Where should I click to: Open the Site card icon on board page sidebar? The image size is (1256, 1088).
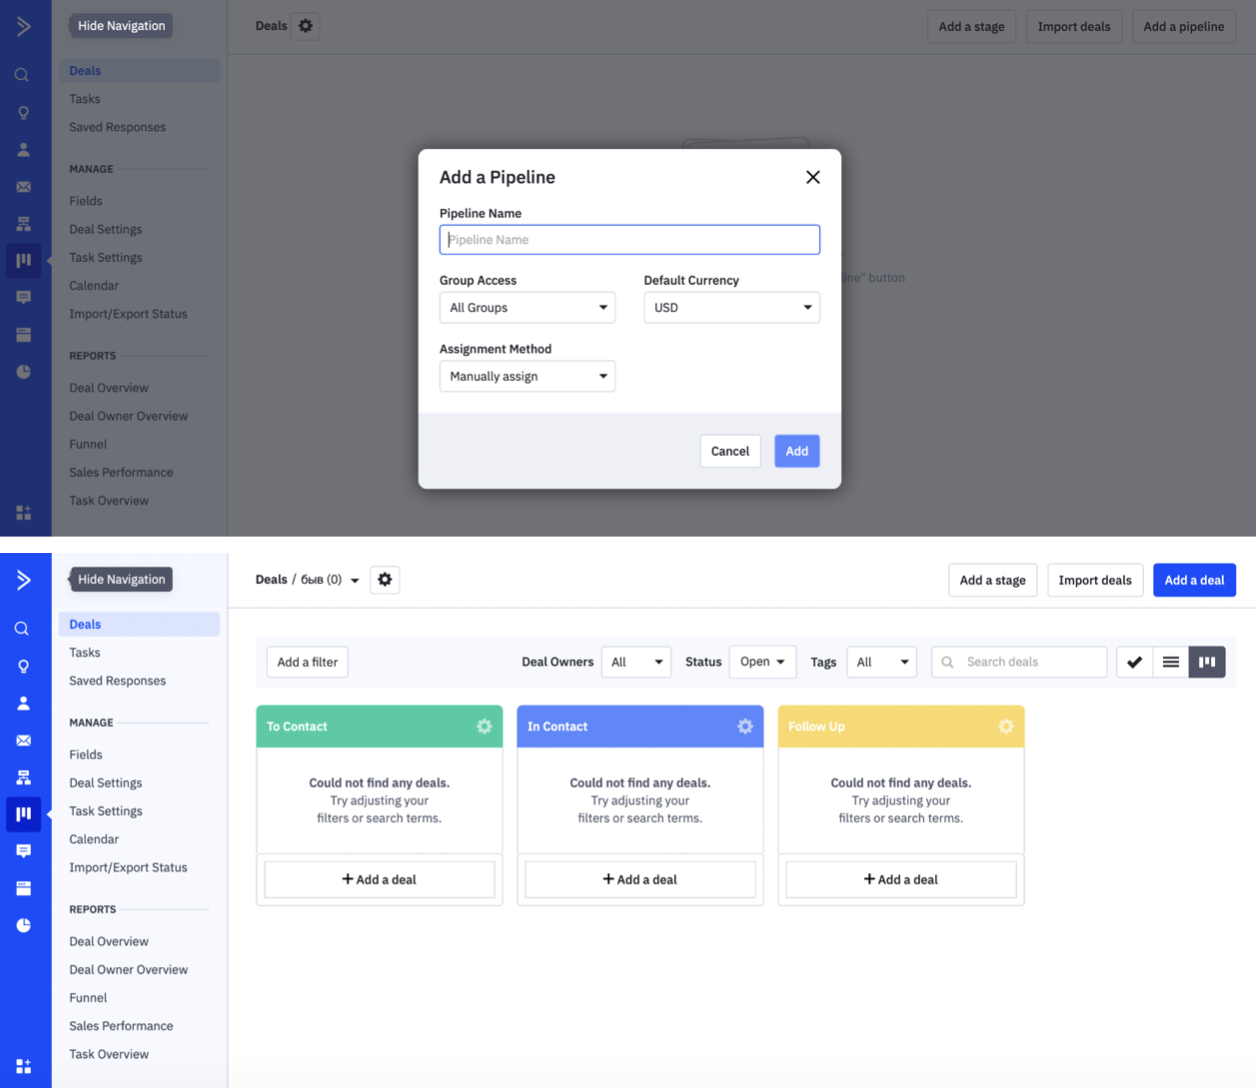point(23,888)
